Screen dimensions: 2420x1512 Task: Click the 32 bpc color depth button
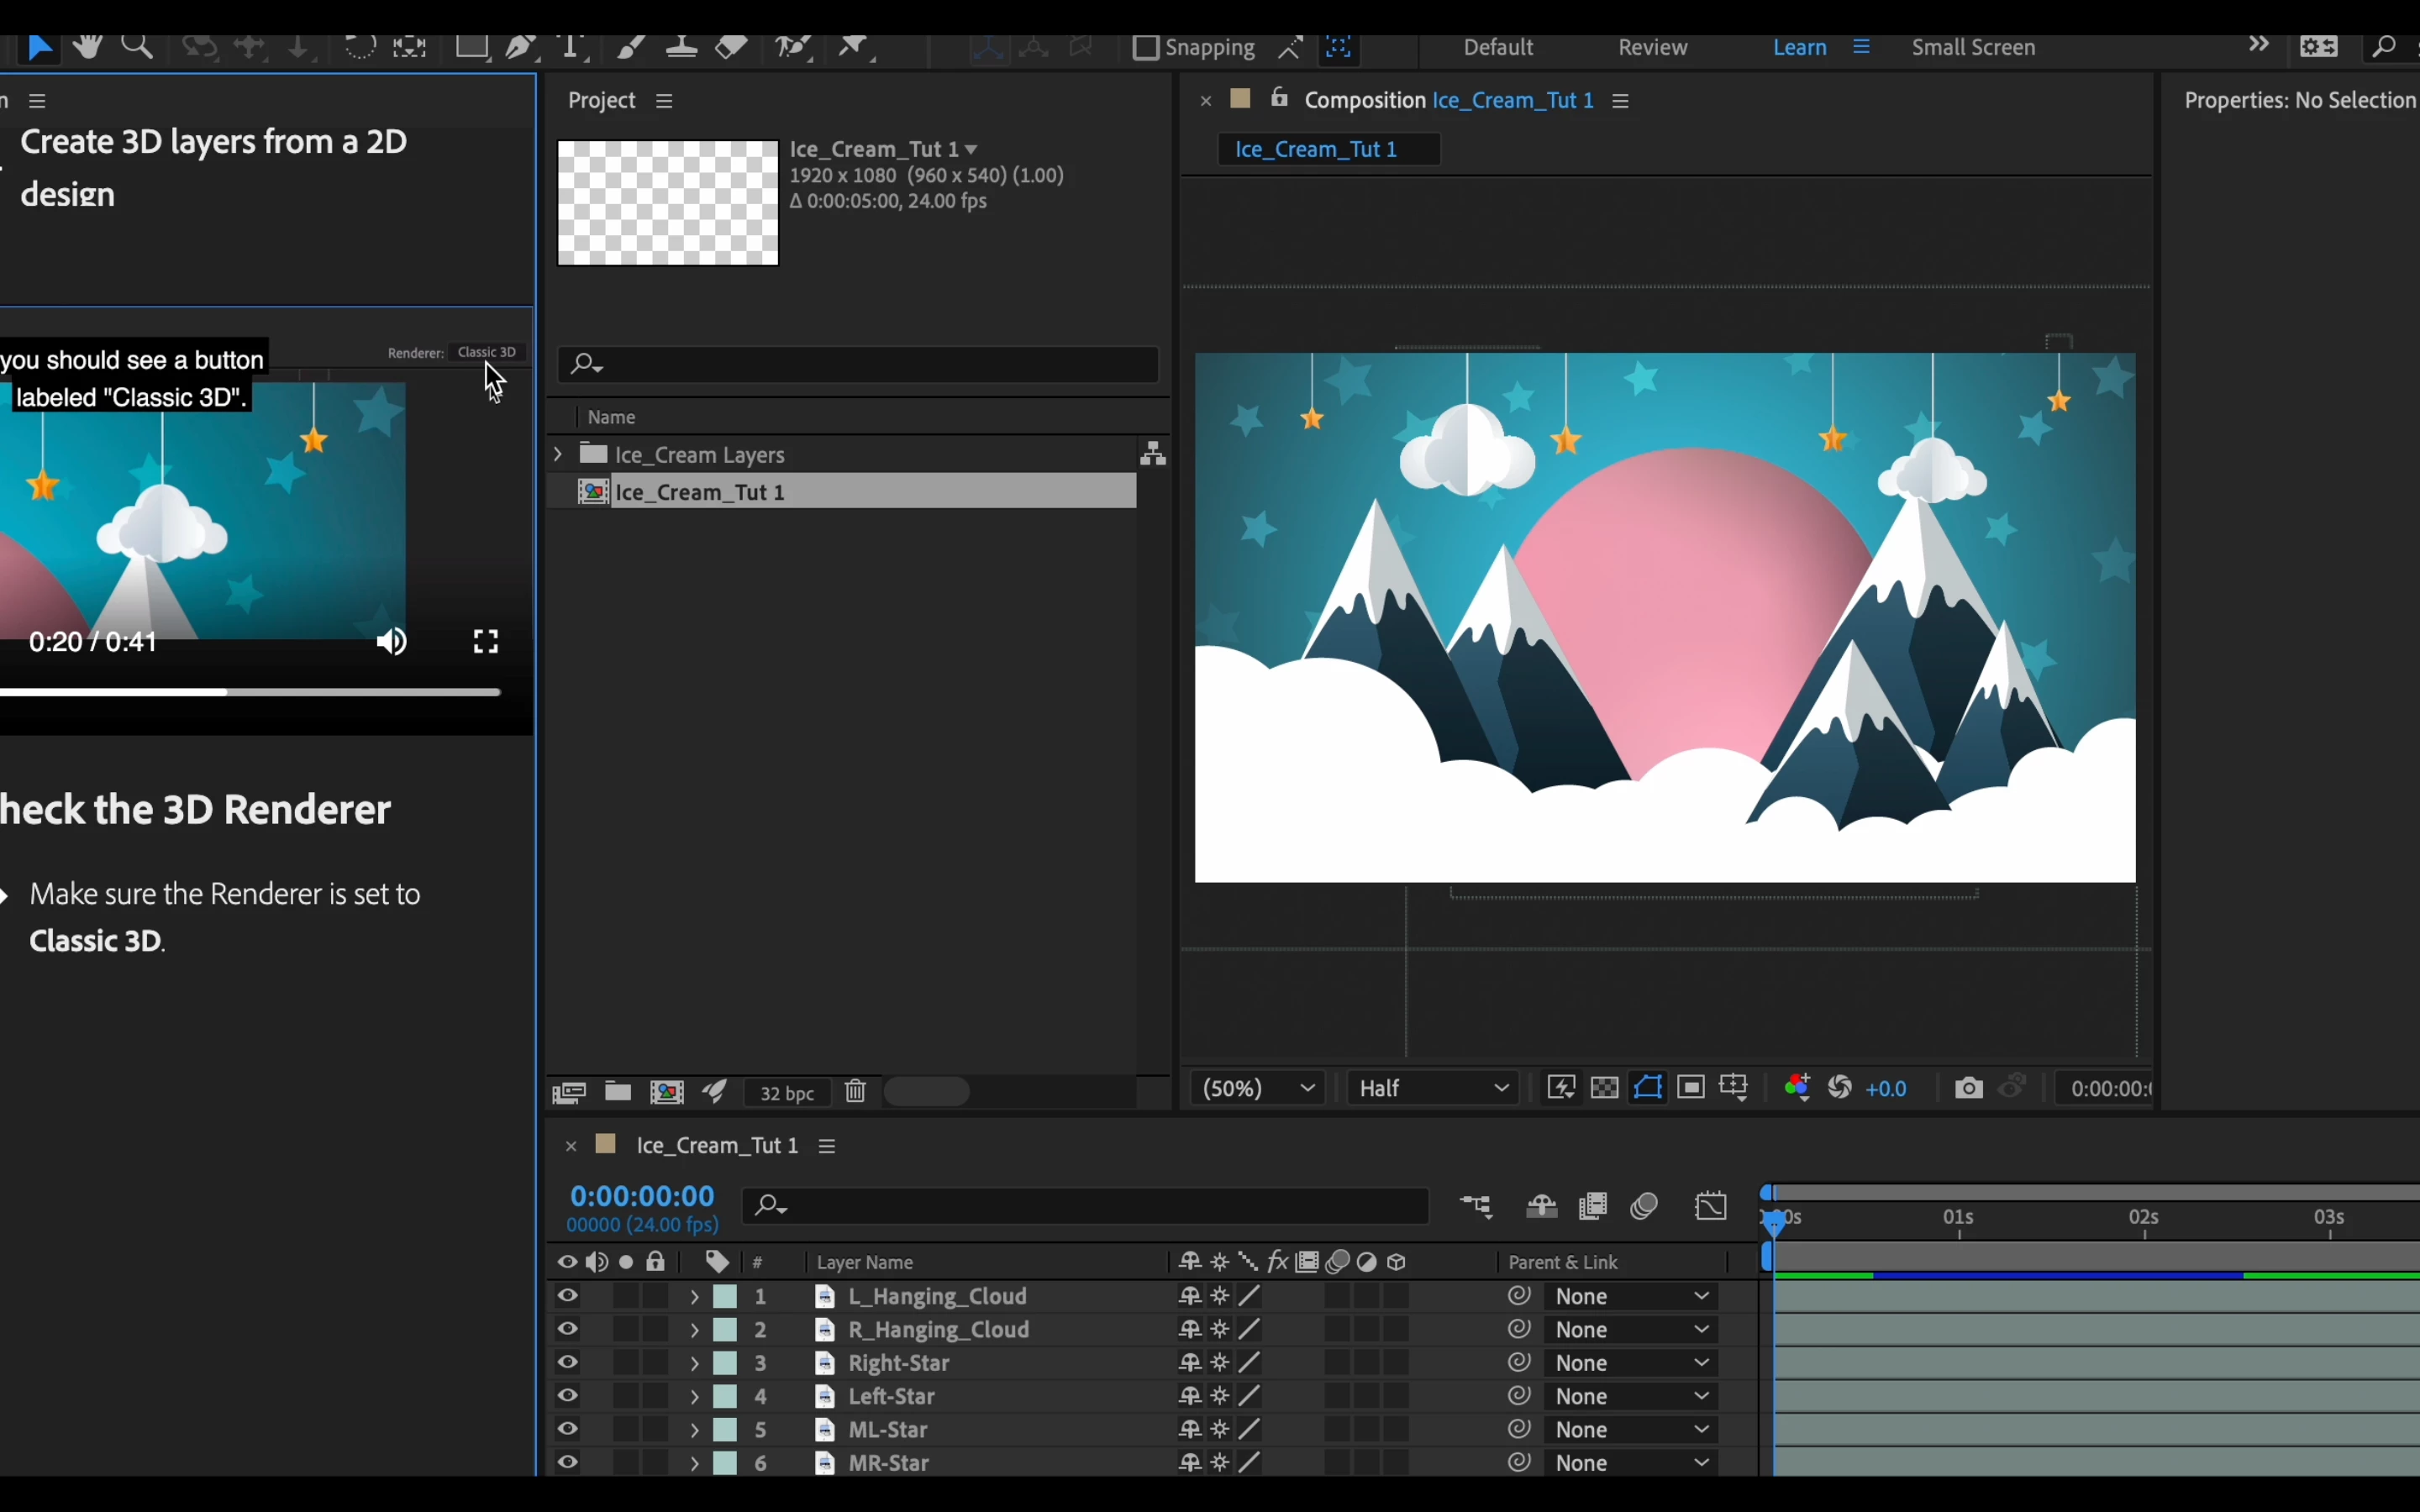click(787, 1093)
